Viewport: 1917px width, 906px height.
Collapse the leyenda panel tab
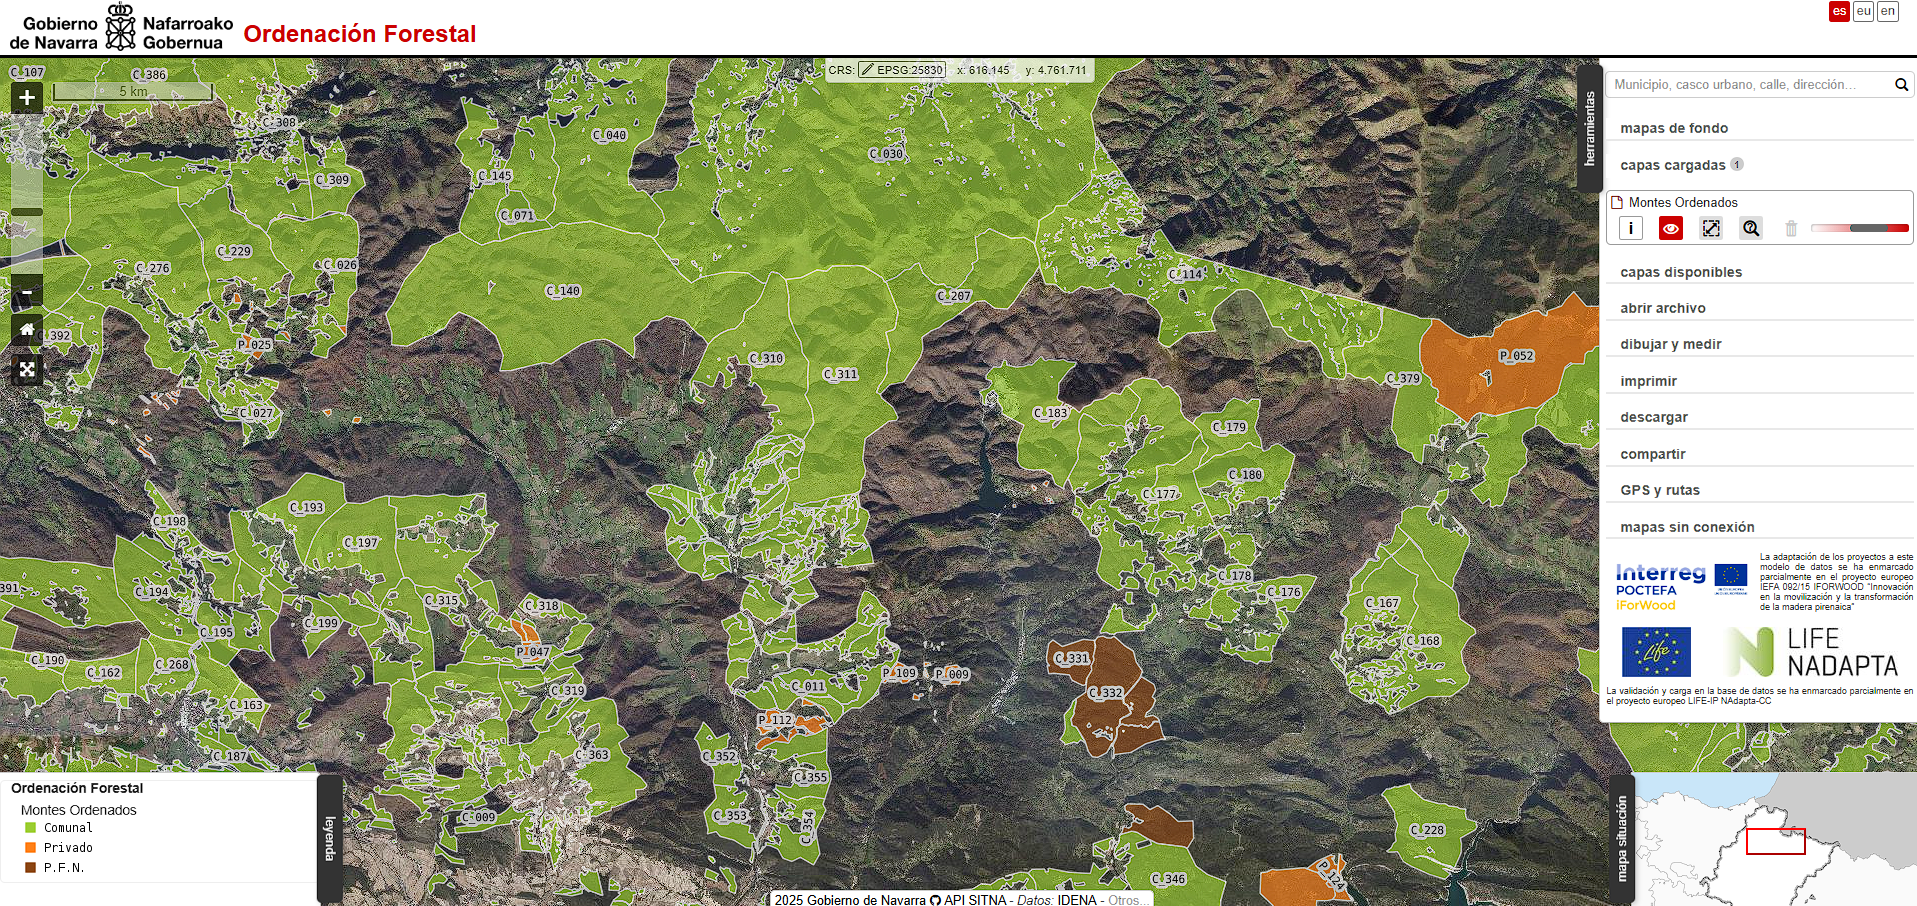[x=329, y=838]
